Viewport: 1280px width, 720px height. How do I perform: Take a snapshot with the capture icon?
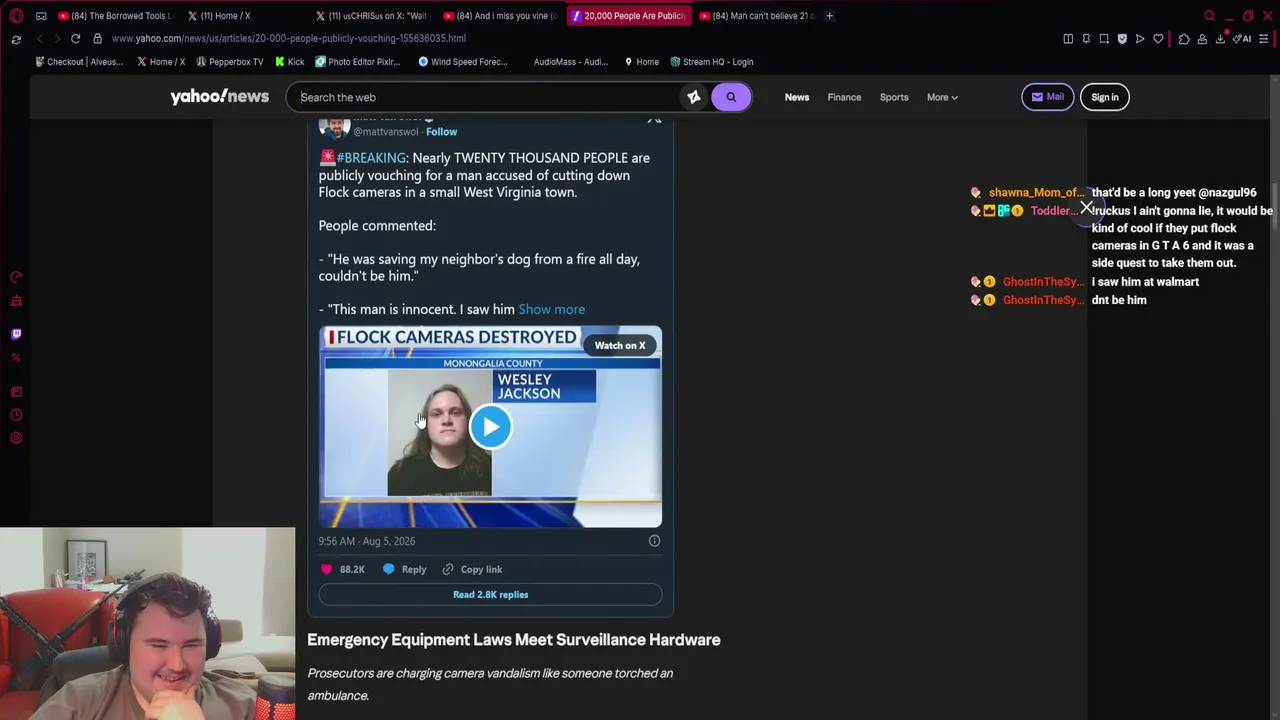pyautogui.click(x=1104, y=39)
